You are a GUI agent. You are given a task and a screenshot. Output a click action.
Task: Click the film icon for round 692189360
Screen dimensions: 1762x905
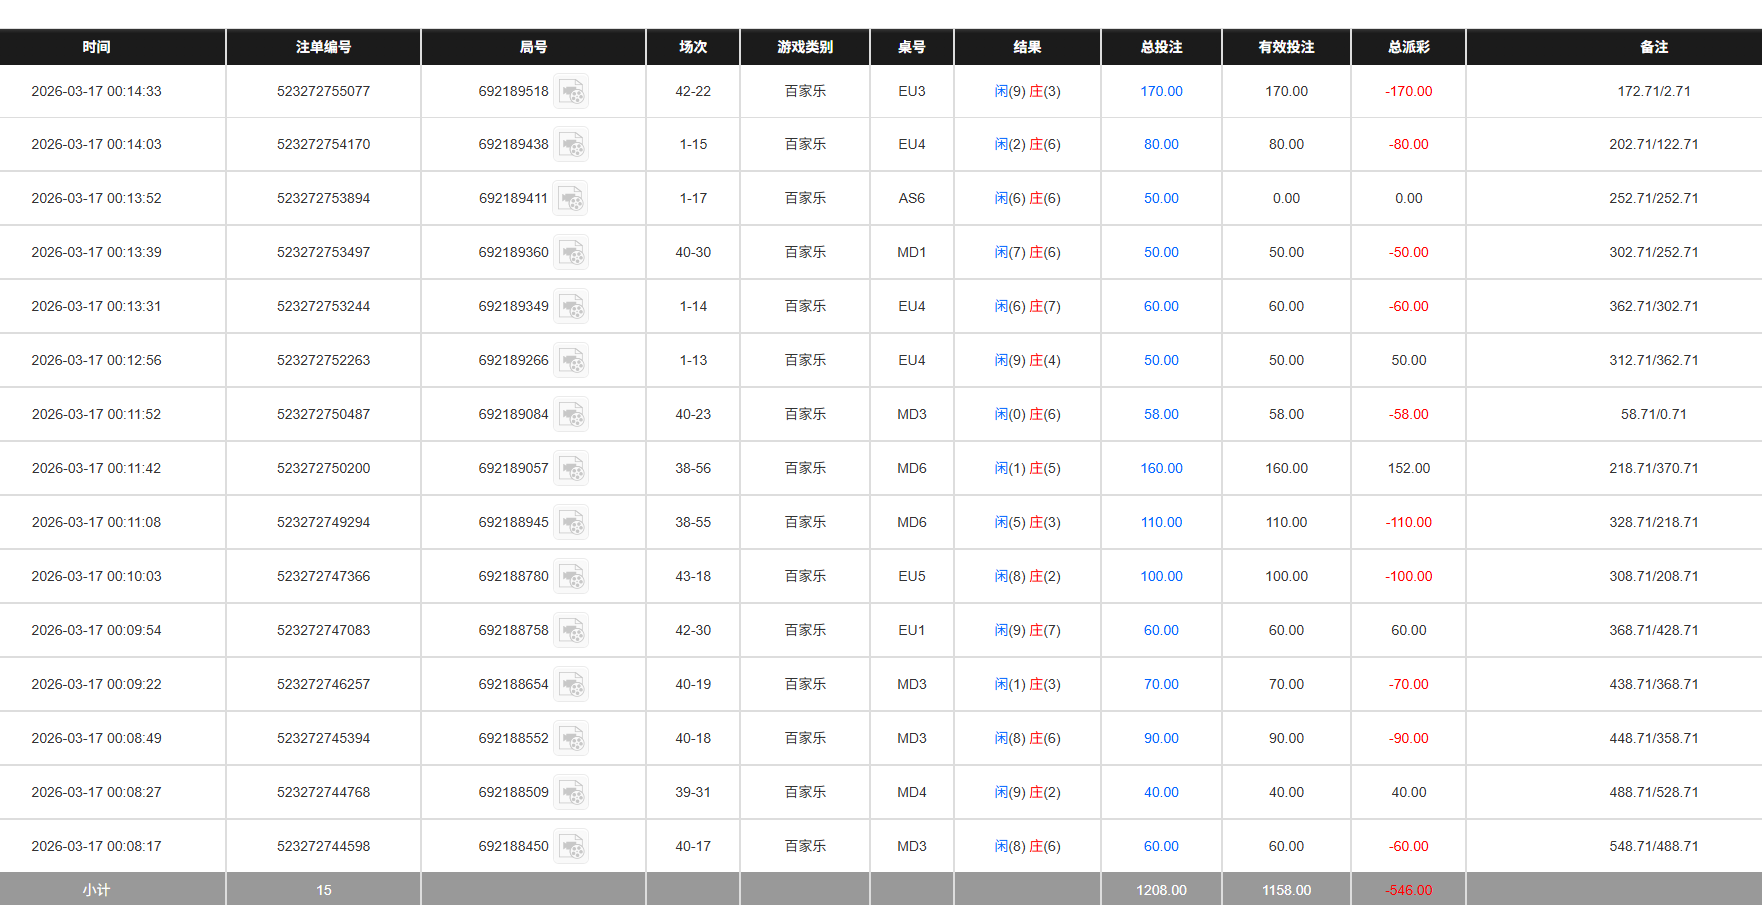[571, 252]
